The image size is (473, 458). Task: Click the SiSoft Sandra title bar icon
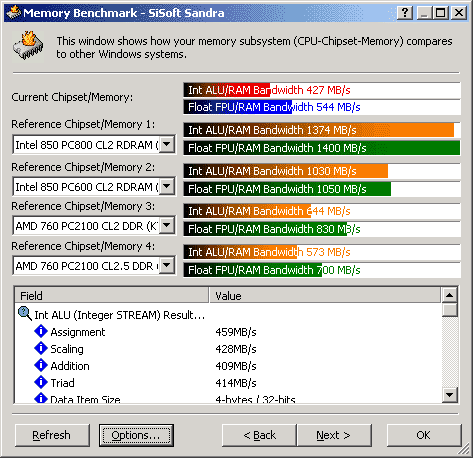click(13, 13)
